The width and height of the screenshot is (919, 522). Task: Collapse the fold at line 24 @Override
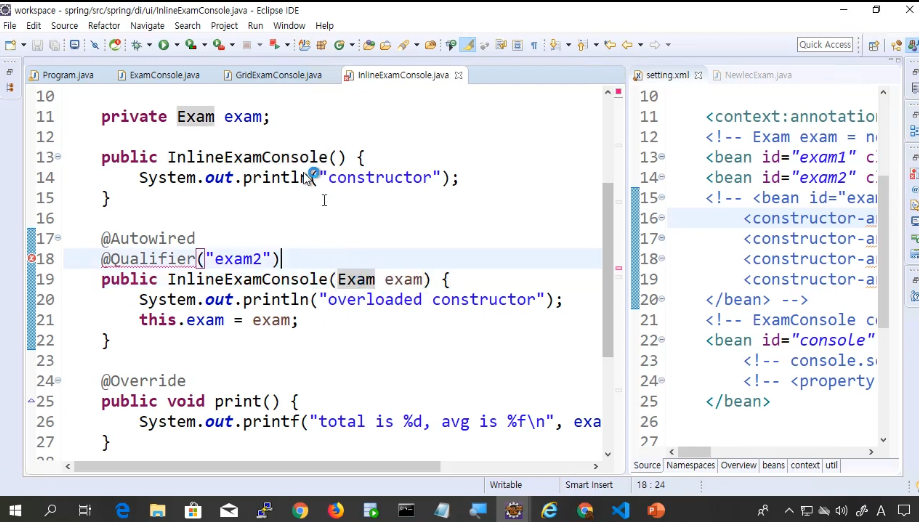pos(58,380)
